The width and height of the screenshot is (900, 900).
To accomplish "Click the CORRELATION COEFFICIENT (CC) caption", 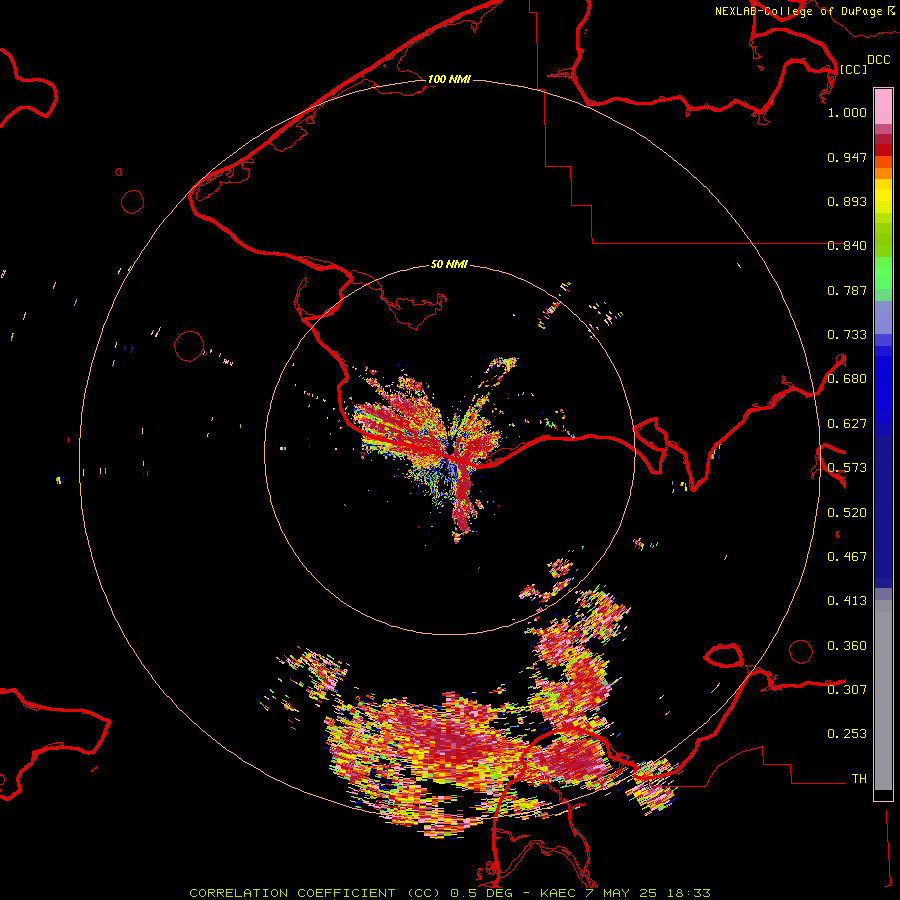I will click(x=316, y=893).
